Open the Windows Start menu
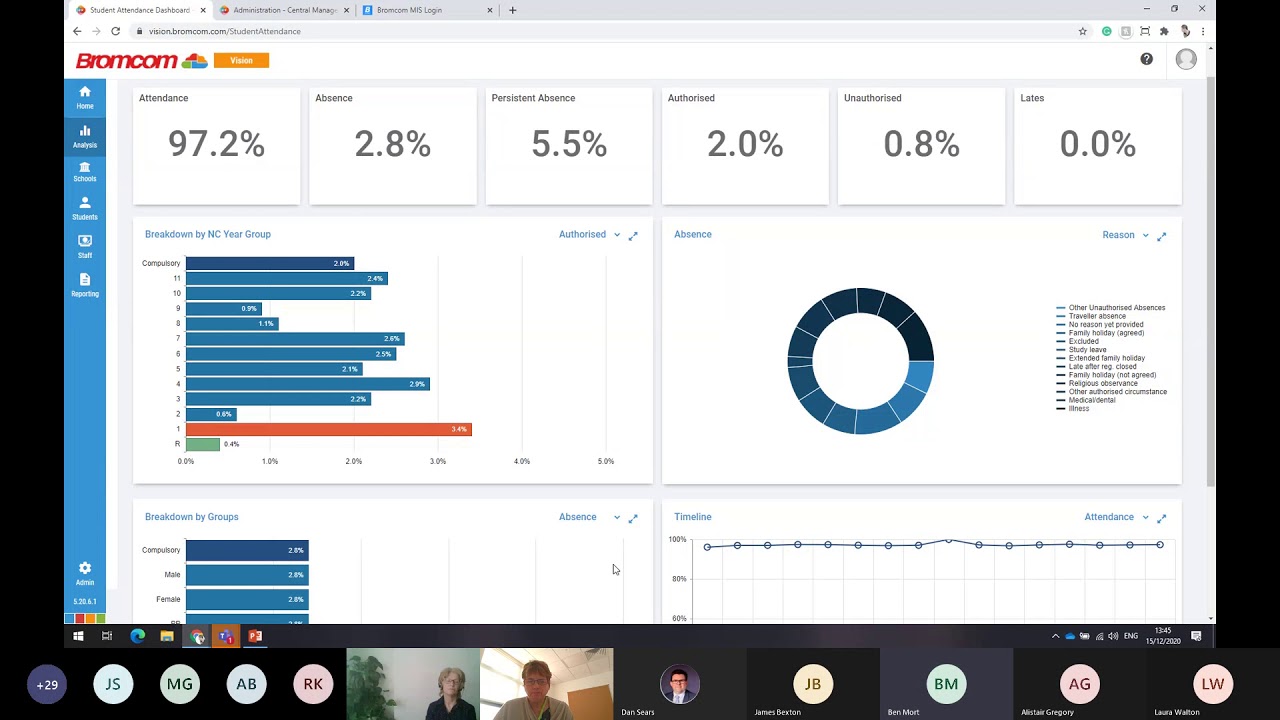This screenshot has width=1280, height=720. 78,636
